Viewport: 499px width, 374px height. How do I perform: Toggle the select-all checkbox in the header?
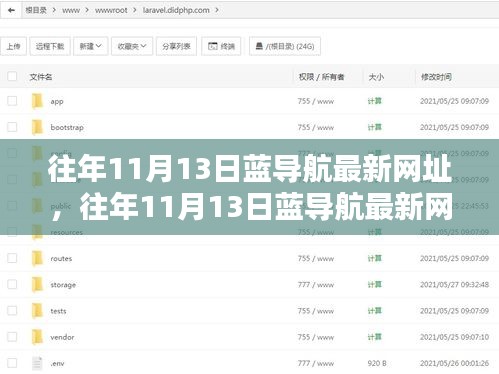(x=12, y=76)
